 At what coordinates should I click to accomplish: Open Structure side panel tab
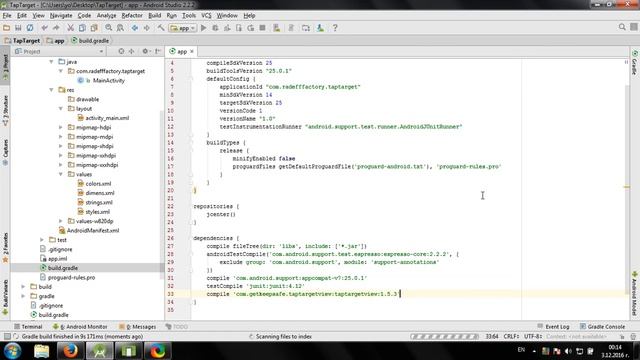[5, 111]
